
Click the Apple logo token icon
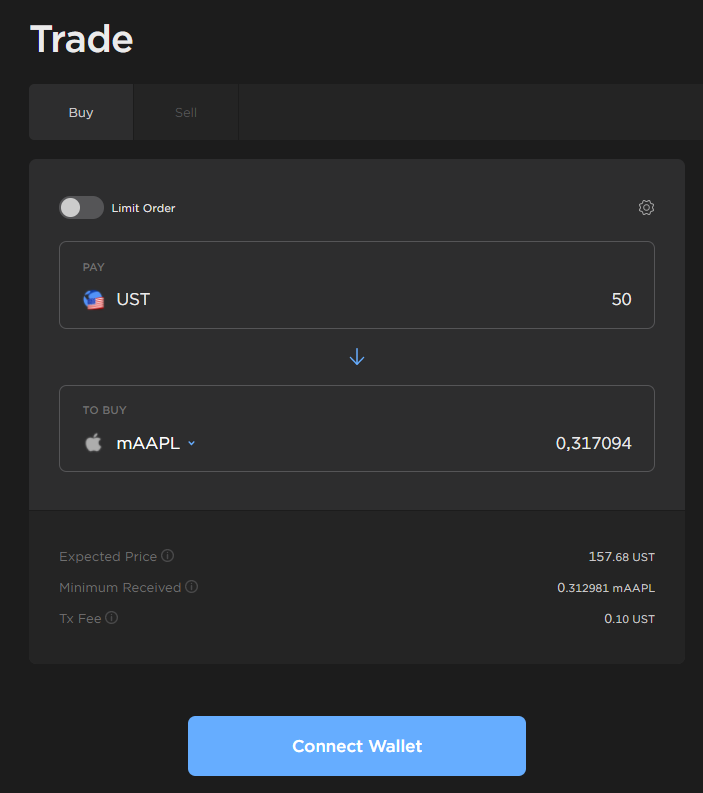coord(93,443)
